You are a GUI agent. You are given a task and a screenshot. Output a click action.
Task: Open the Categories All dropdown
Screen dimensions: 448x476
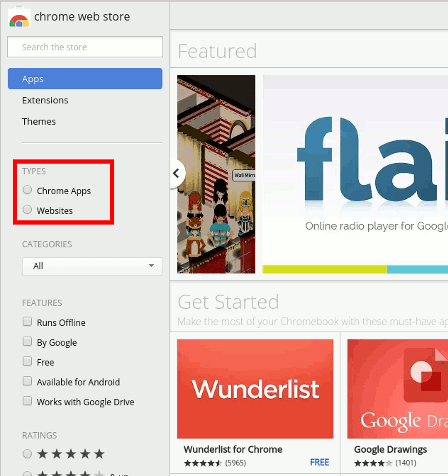pos(92,266)
